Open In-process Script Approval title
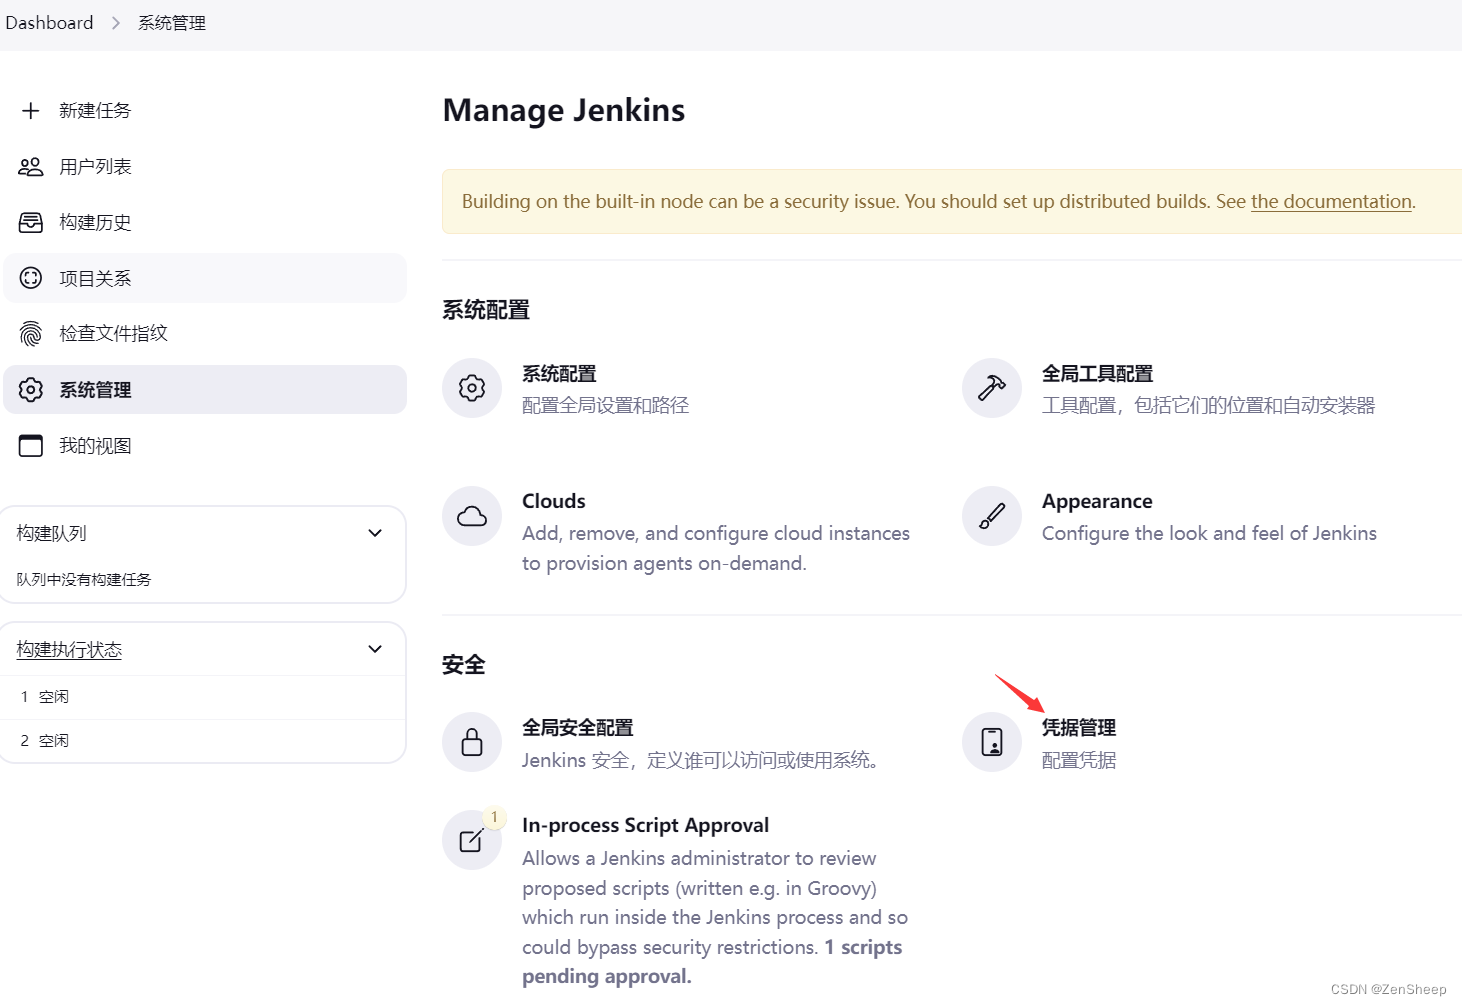The image size is (1462, 1006). tap(645, 825)
